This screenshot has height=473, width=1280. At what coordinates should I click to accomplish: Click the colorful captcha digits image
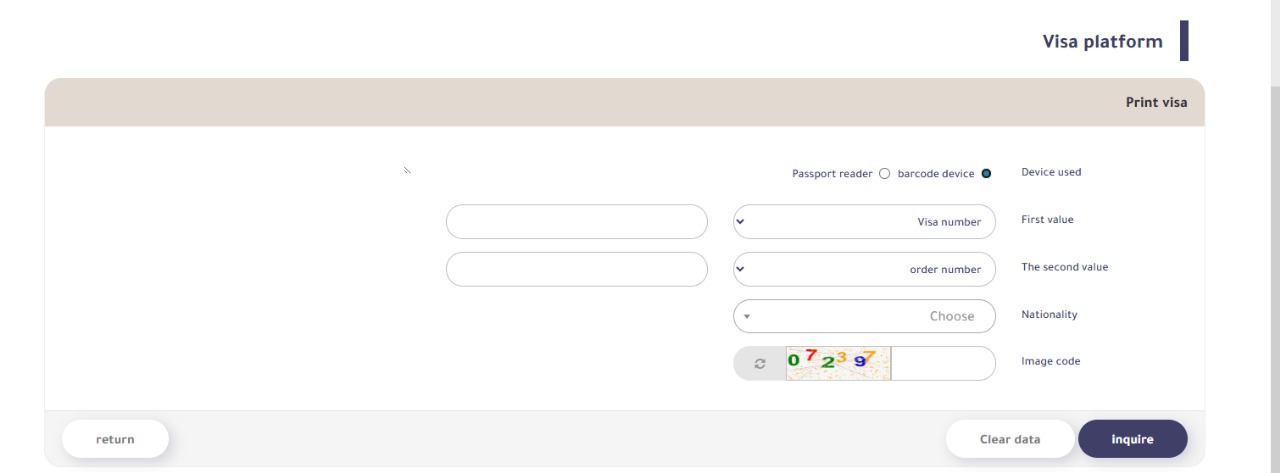click(838, 364)
